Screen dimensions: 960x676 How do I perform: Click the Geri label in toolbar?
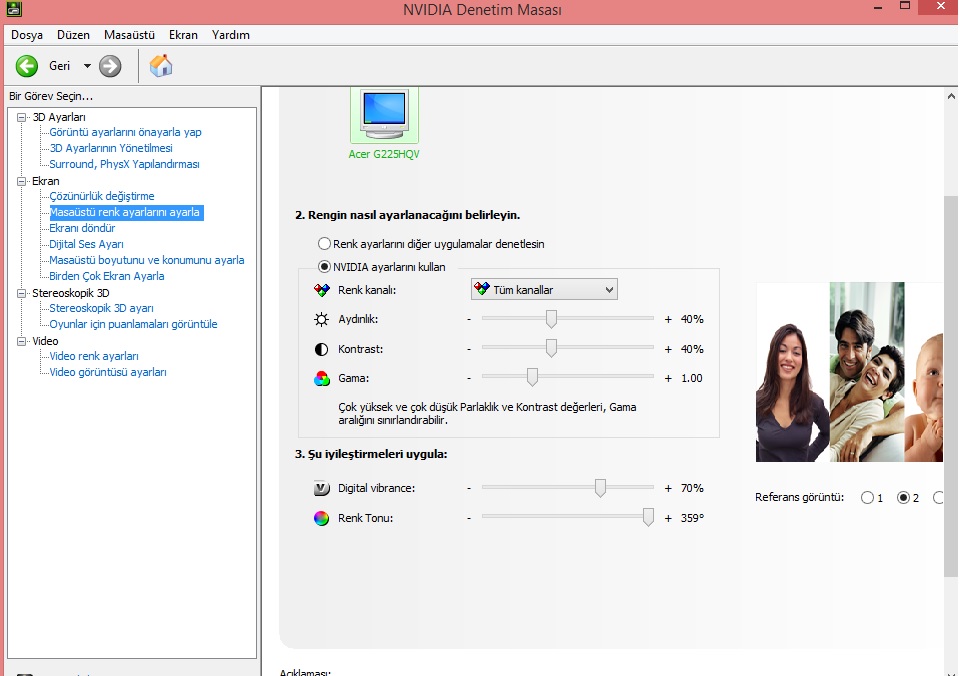coord(59,66)
